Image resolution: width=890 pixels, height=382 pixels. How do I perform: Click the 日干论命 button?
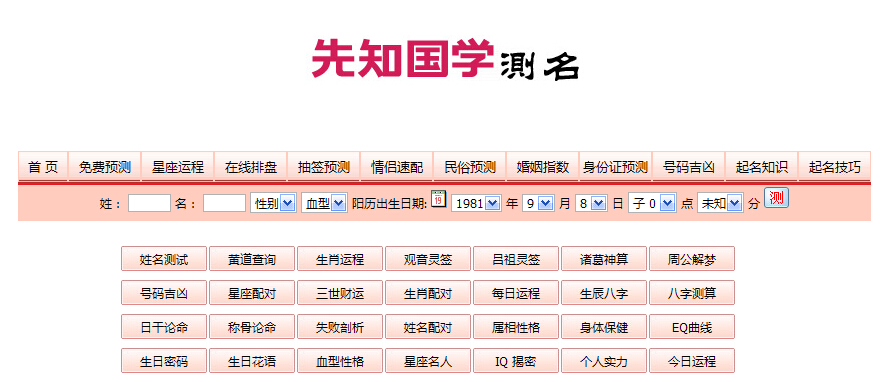pyautogui.click(x=164, y=327)
